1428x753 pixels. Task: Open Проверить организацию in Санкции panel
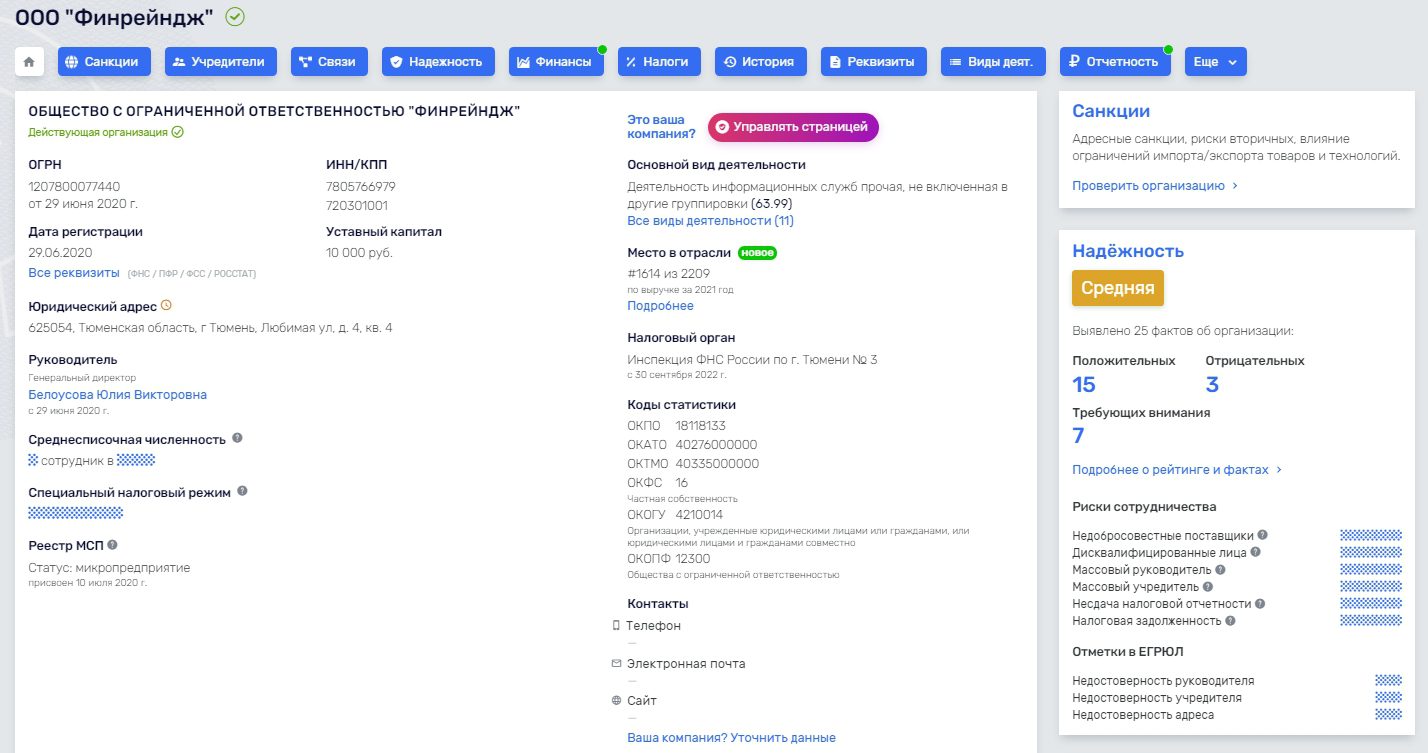[1154, 185]
